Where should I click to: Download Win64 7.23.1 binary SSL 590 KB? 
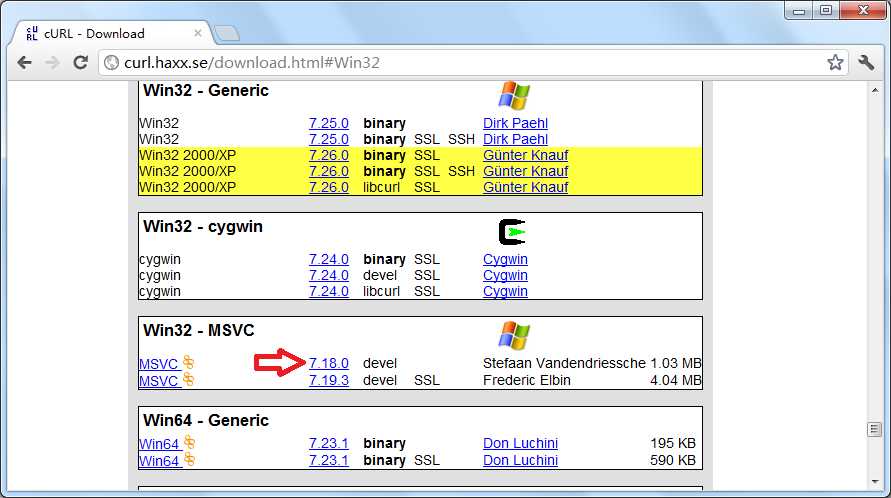click(x=328, y=460)
